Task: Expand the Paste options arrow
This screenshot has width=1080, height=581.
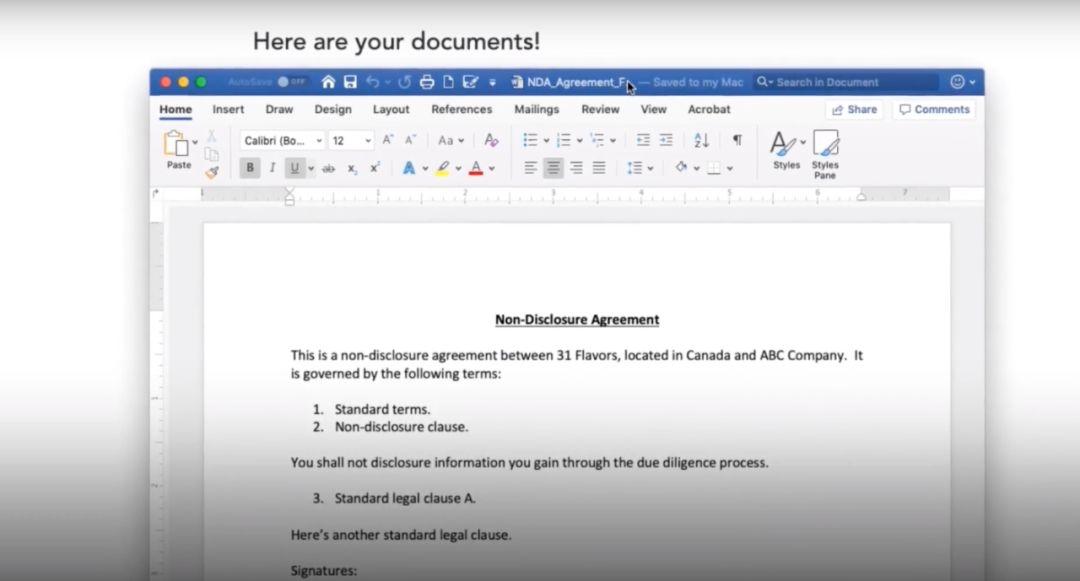Action: (196, 142)
